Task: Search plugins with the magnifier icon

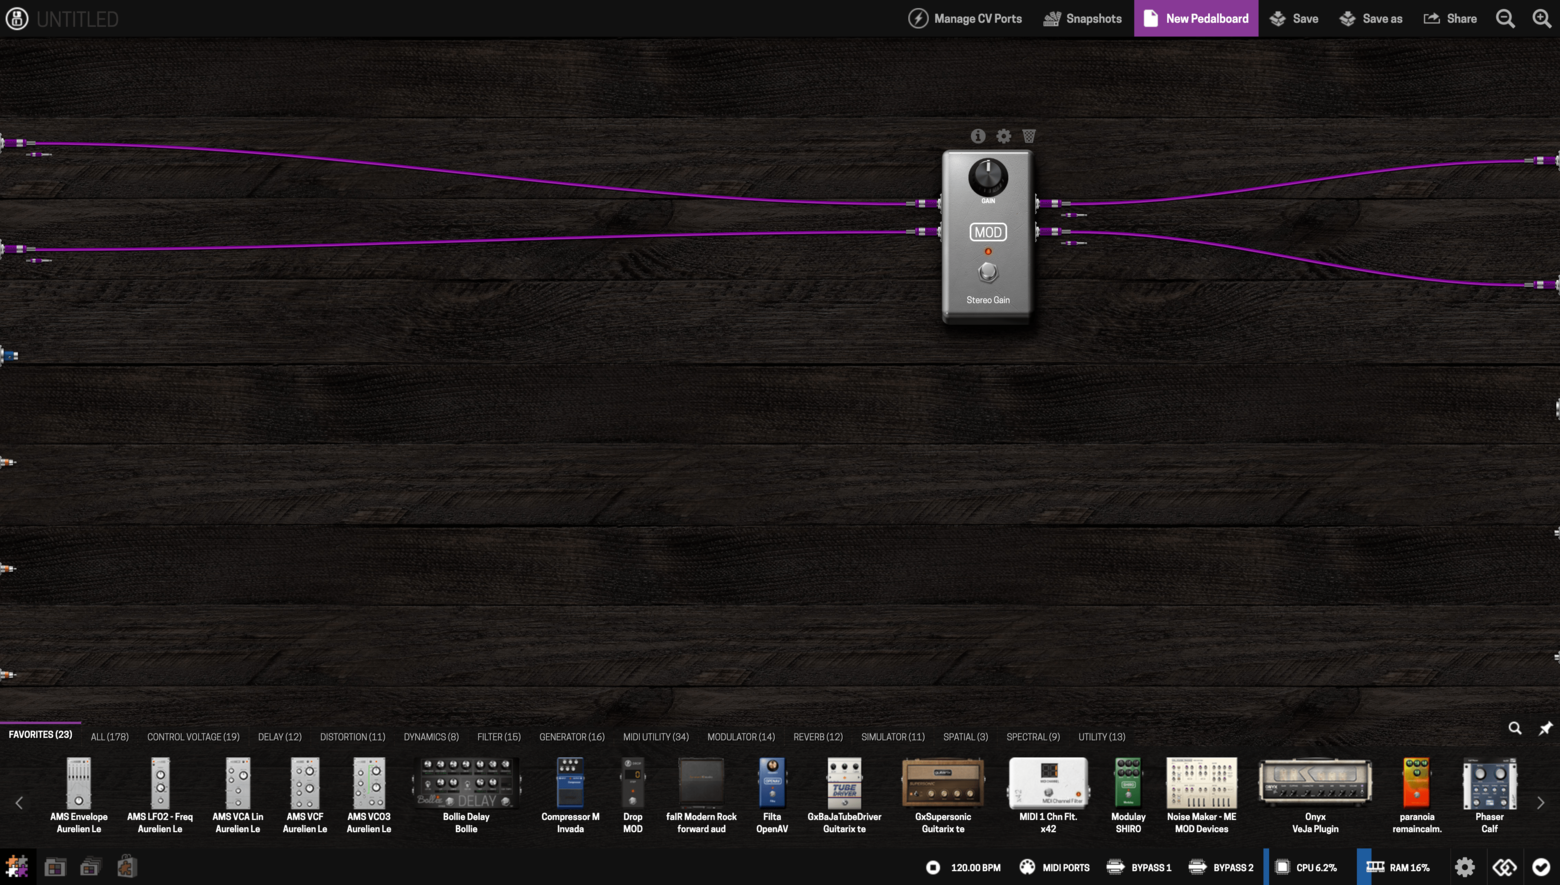Action: tap(1515, 729)
